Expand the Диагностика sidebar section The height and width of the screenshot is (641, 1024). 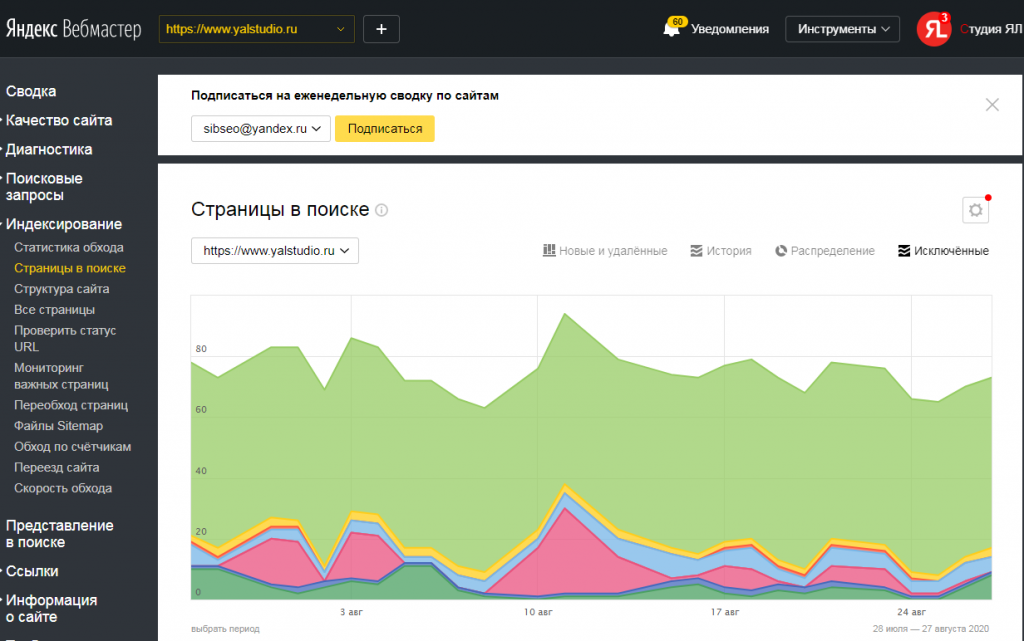(49, 149)
